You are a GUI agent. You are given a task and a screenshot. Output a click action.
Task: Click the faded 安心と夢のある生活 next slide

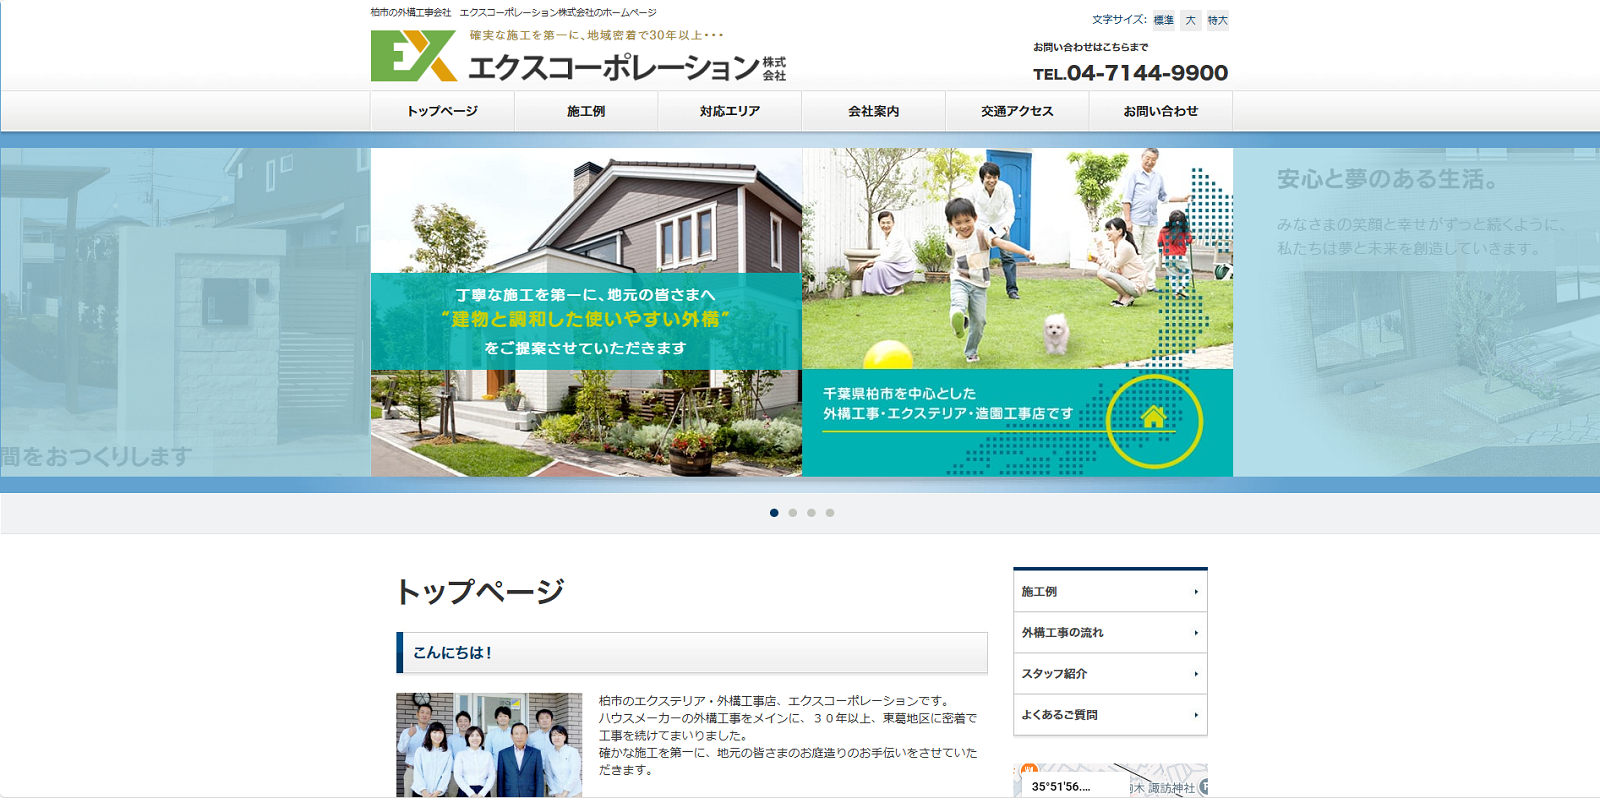(1416, 312)
